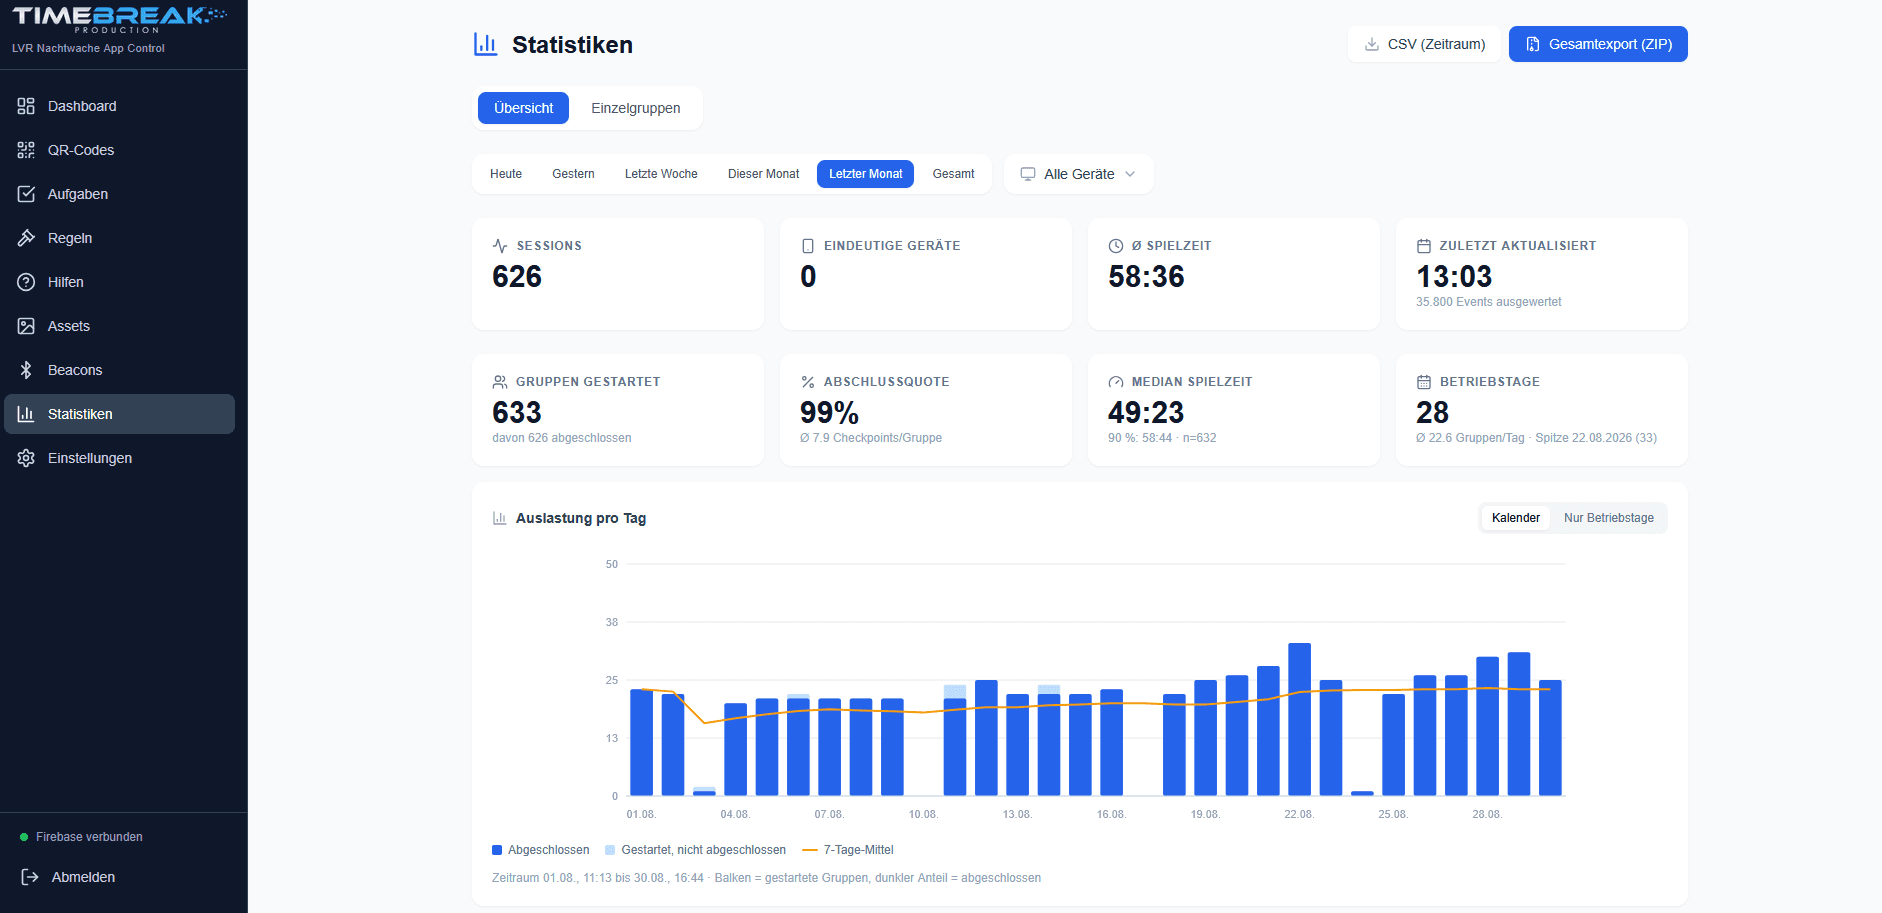Click the Beacons bluetooth icon
The height and width of the screenshot is (913, 1882).
[x=26, y=370]
